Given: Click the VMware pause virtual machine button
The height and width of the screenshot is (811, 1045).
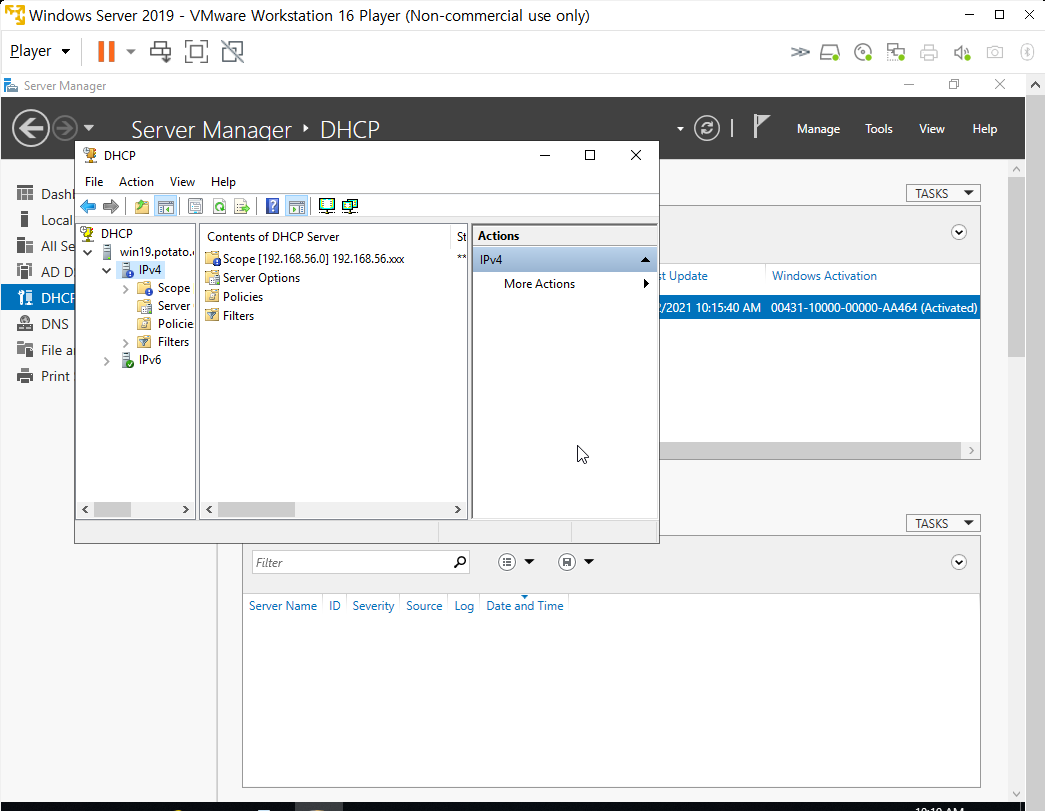Looking at the screenshot, I should tap(106, 51).
